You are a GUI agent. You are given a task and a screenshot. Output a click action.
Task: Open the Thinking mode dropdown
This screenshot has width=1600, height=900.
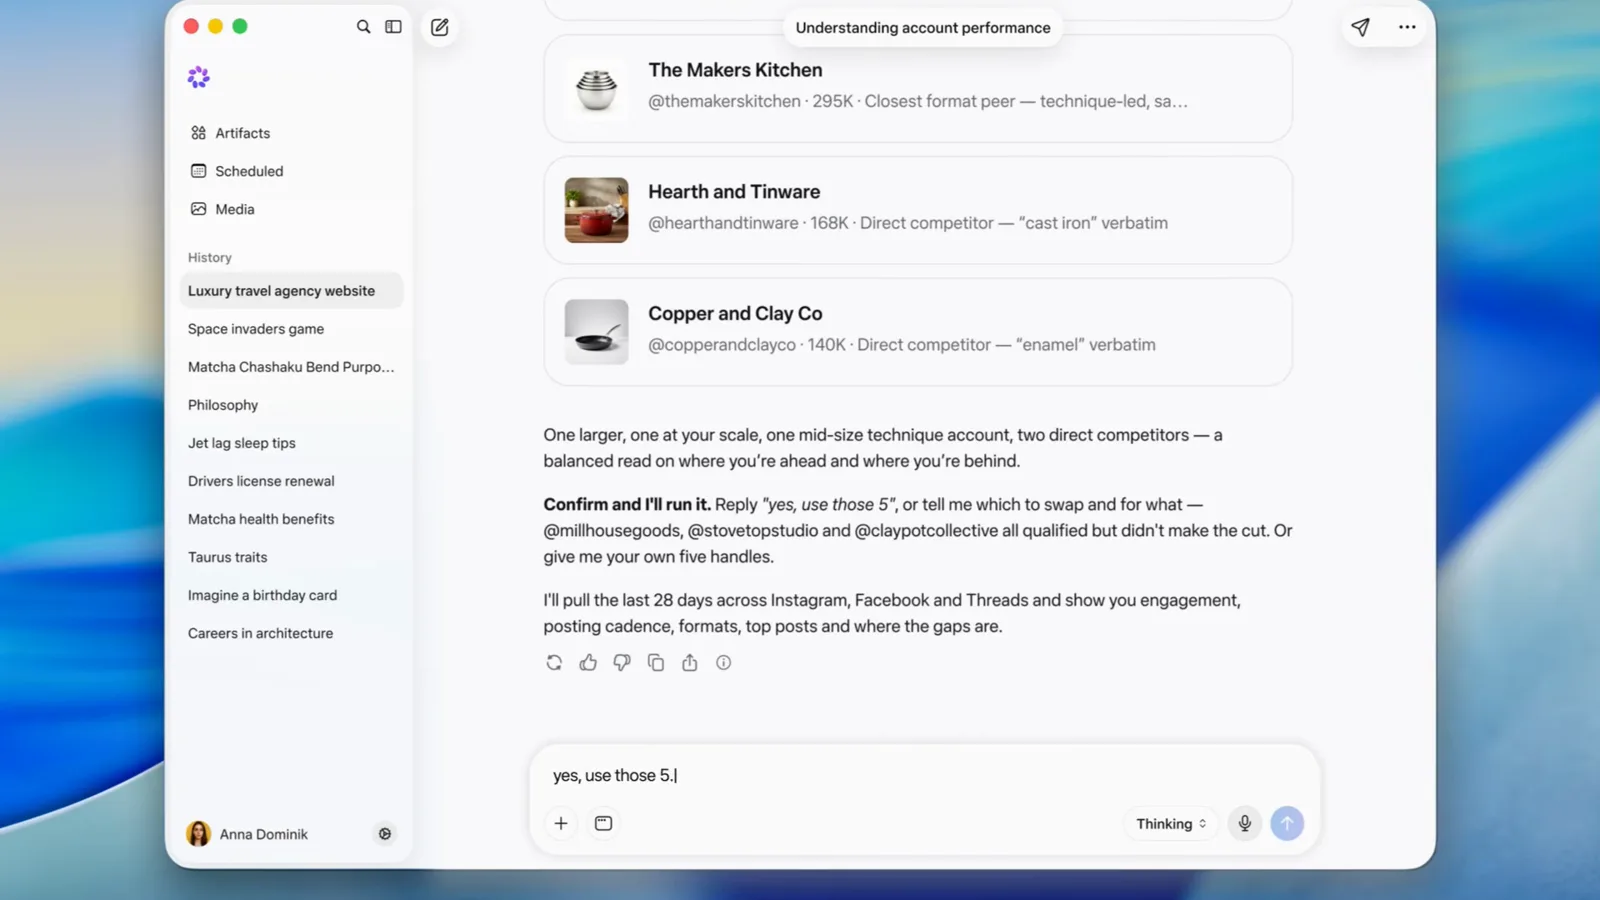[1171, 823]
